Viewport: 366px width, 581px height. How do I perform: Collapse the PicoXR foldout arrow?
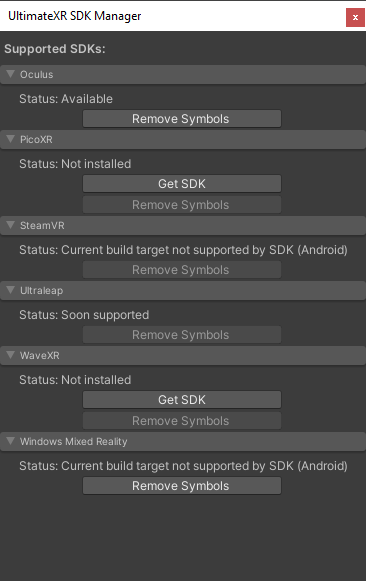[x=10, y=139]
